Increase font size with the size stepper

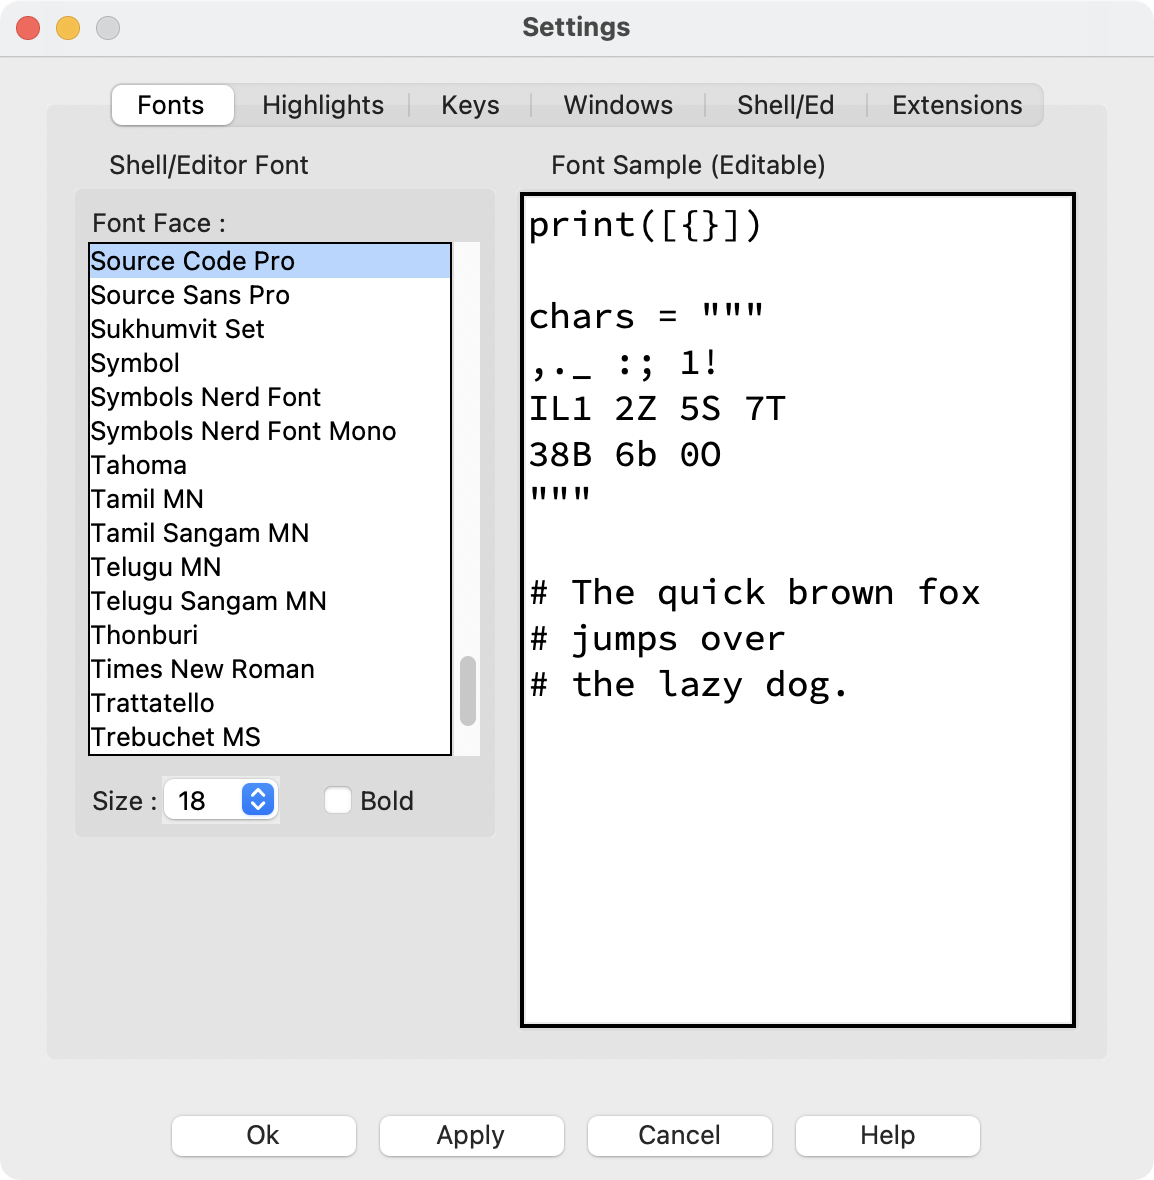tap(258, 794)
